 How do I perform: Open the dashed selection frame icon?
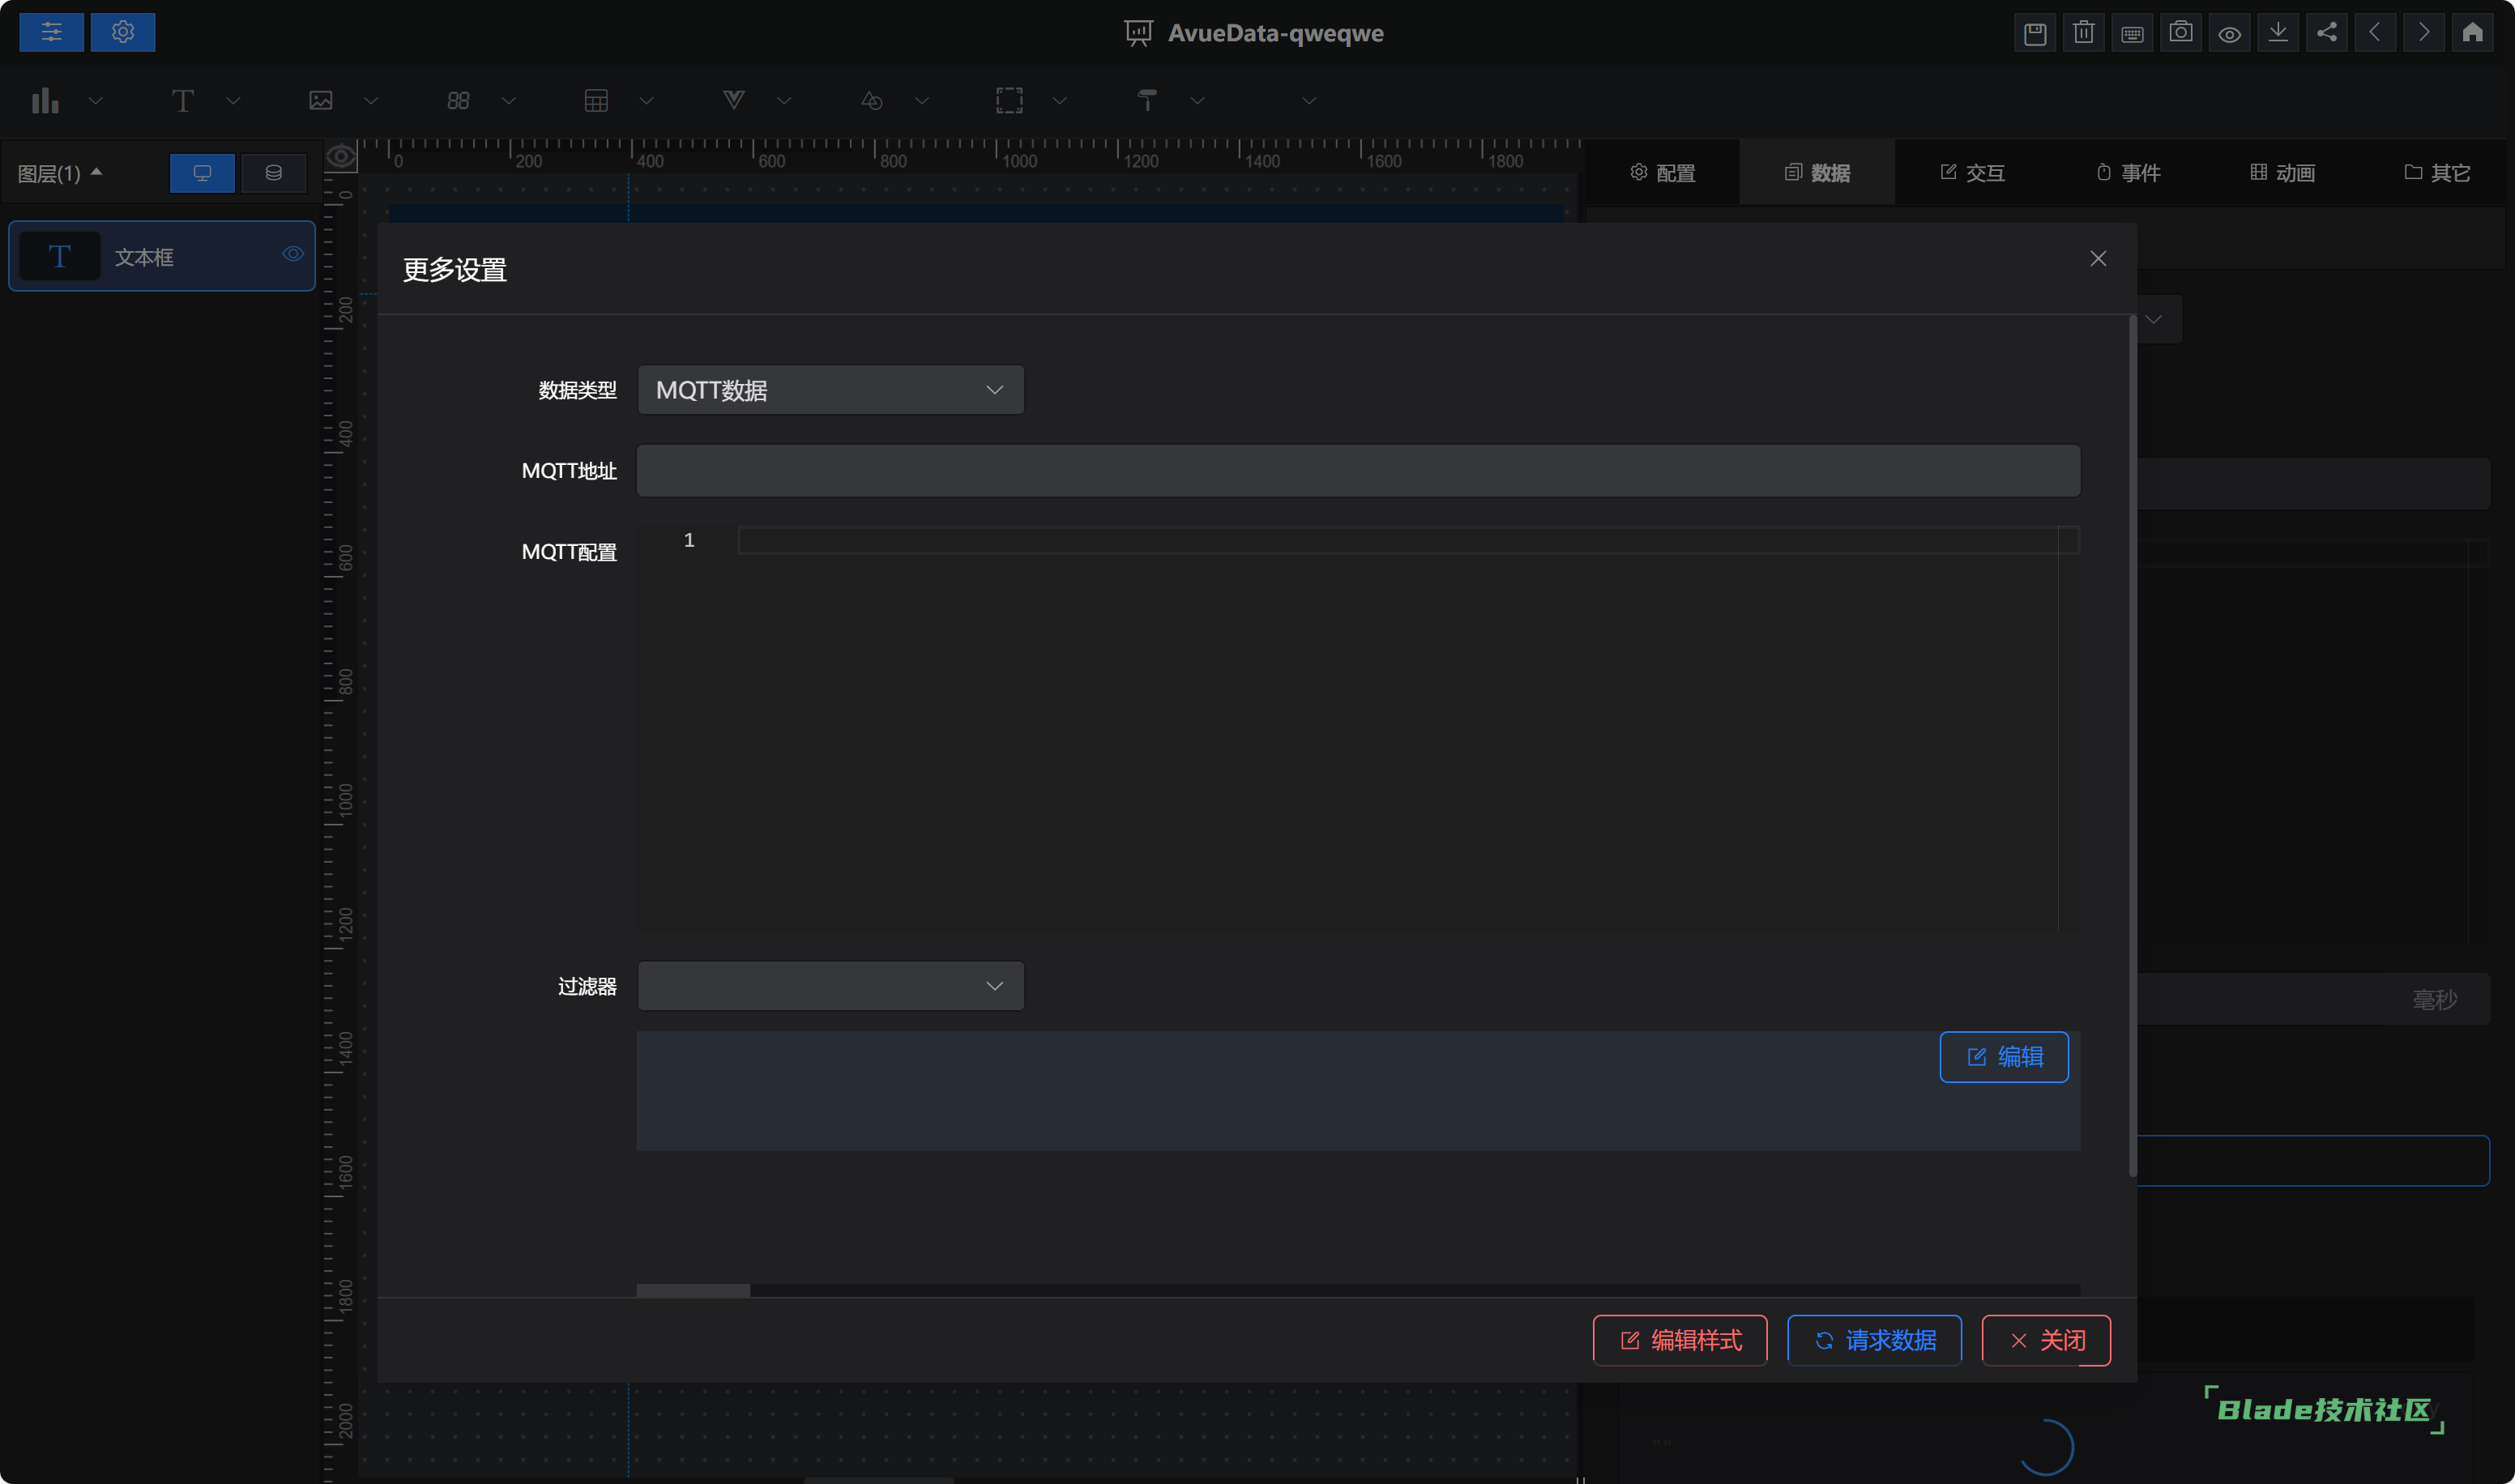coord(1009,100)
